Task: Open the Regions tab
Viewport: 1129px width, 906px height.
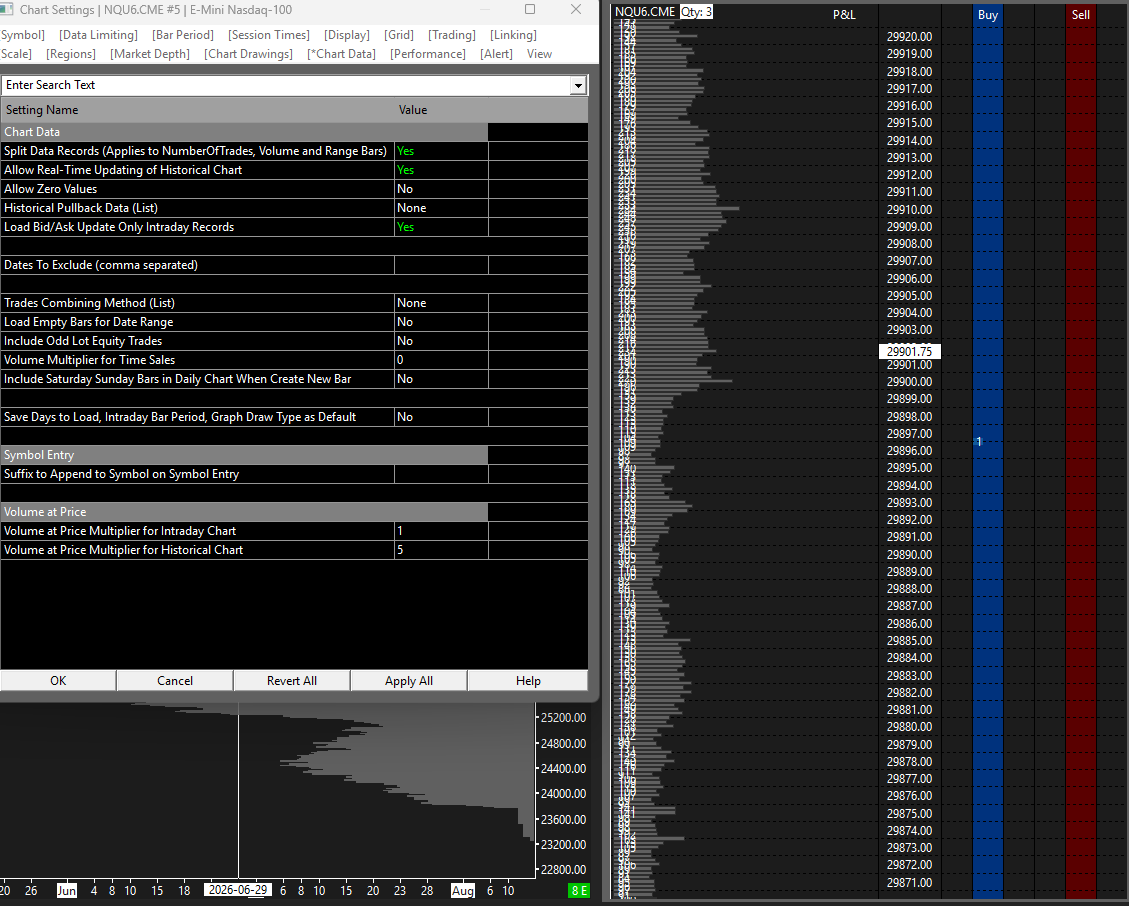Action: pos(71,54)
